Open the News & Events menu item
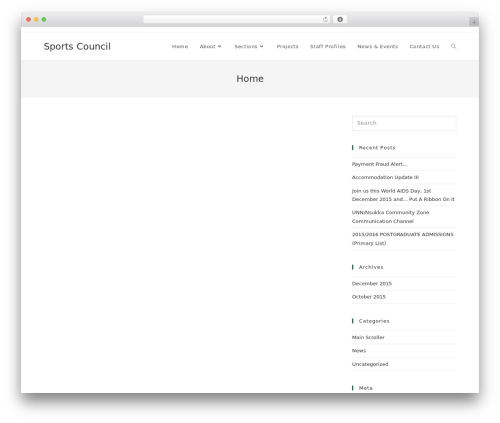The width and height of the screenshot is (500, 423). click(x=378, y=46)
